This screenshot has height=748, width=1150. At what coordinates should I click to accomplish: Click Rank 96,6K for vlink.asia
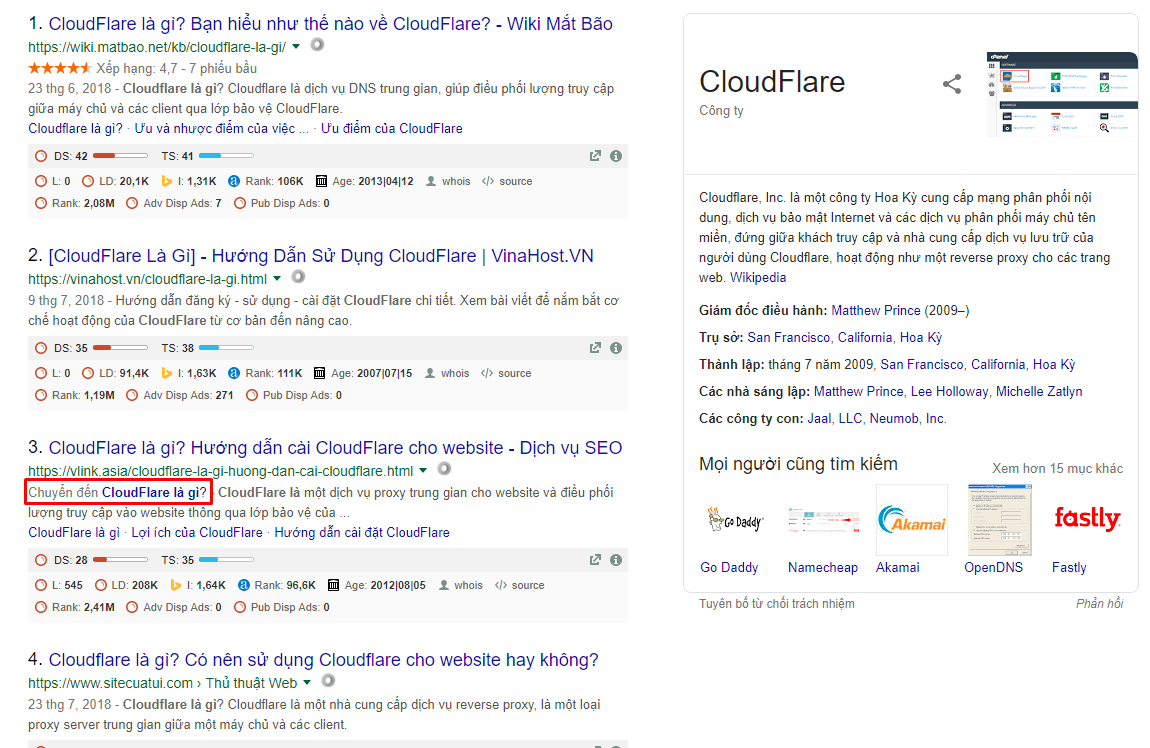(276, 585)
